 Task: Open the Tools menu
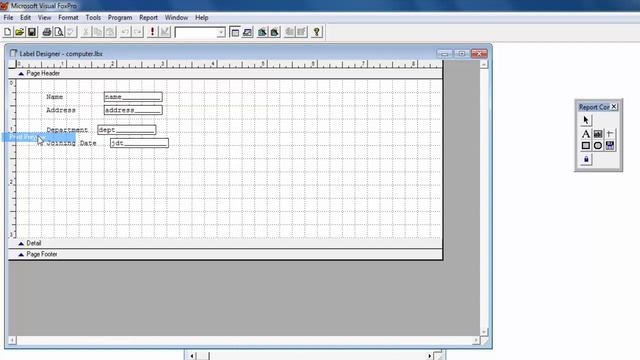93,18
